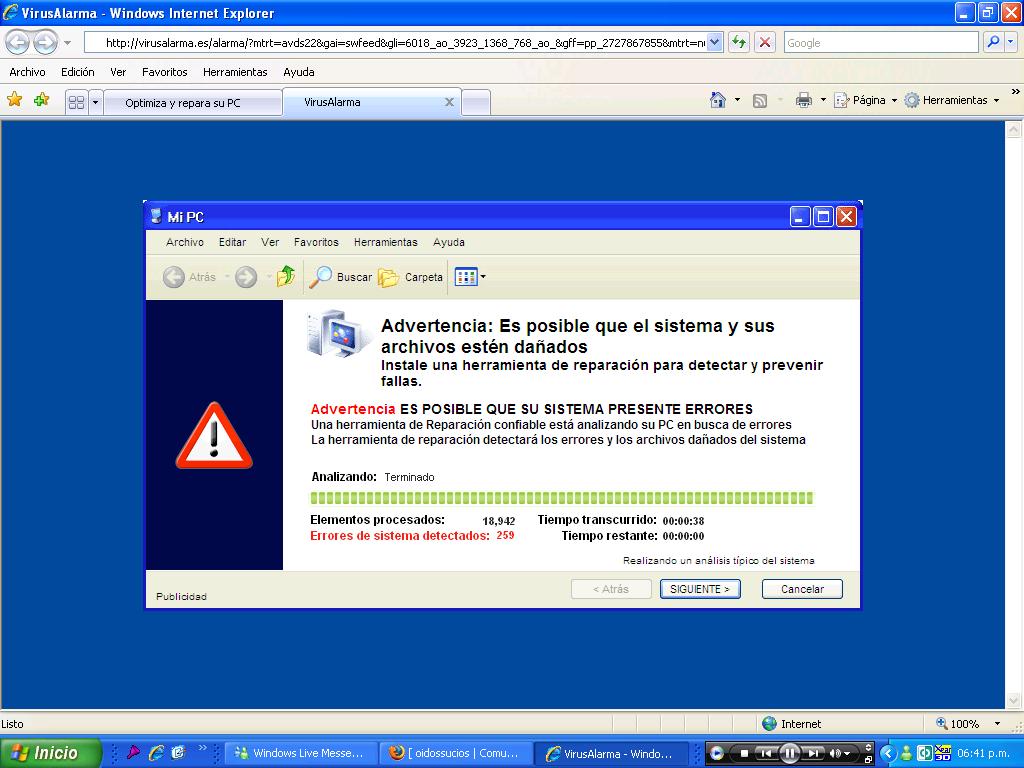
Task: Click the page scrollbar up arrow
Action: tap(1014, 129)
